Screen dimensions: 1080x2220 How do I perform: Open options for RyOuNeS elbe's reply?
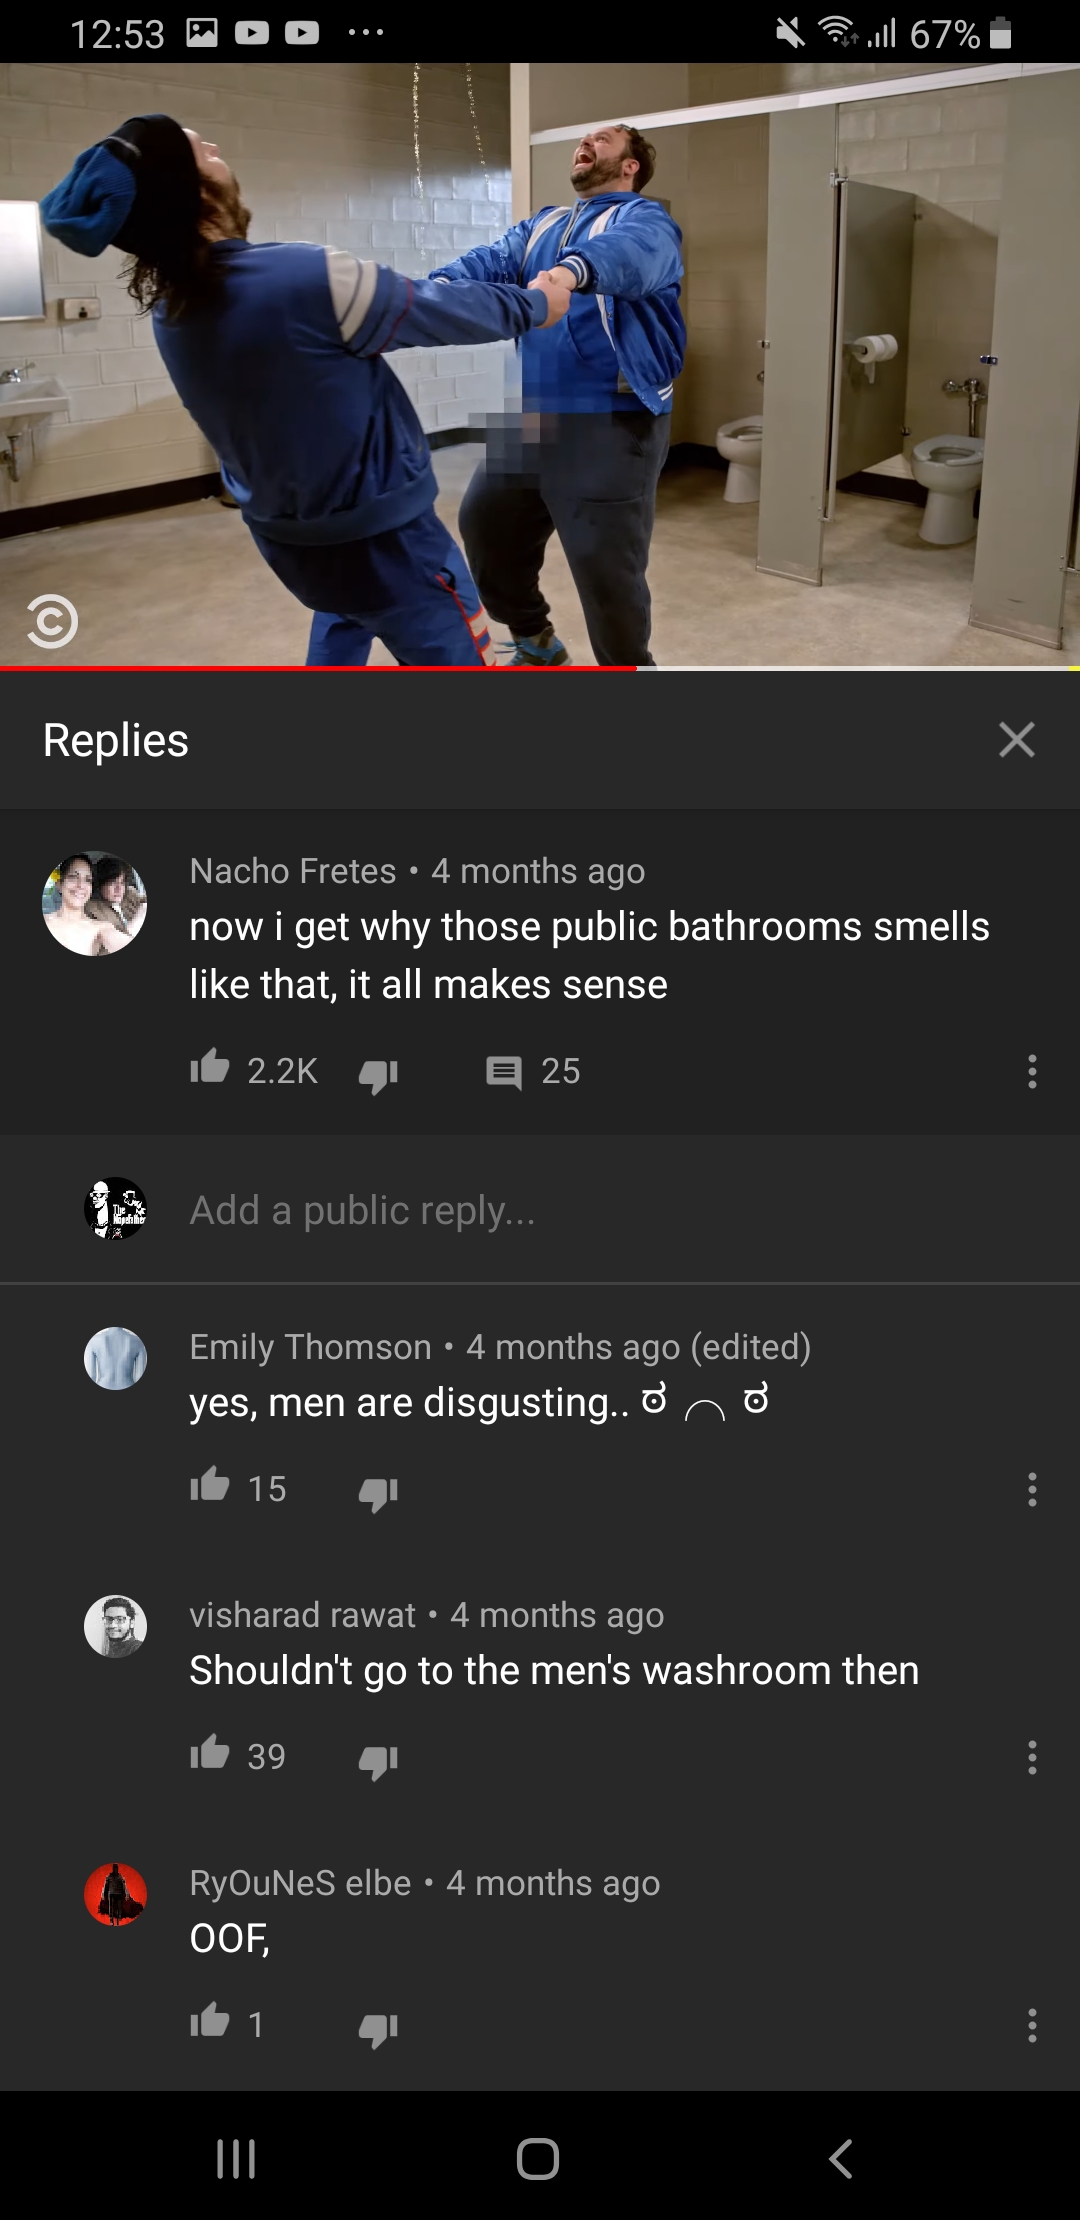pos(1032,2025)
